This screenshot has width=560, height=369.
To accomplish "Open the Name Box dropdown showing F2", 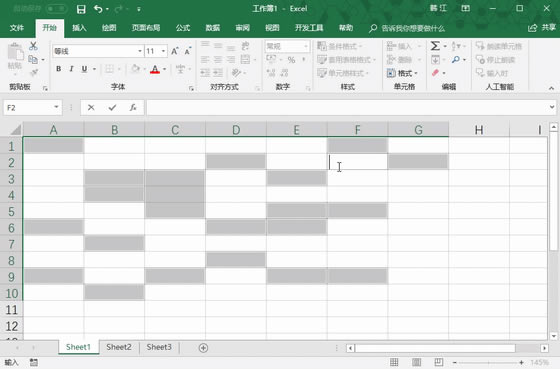I will pos(56,107).
